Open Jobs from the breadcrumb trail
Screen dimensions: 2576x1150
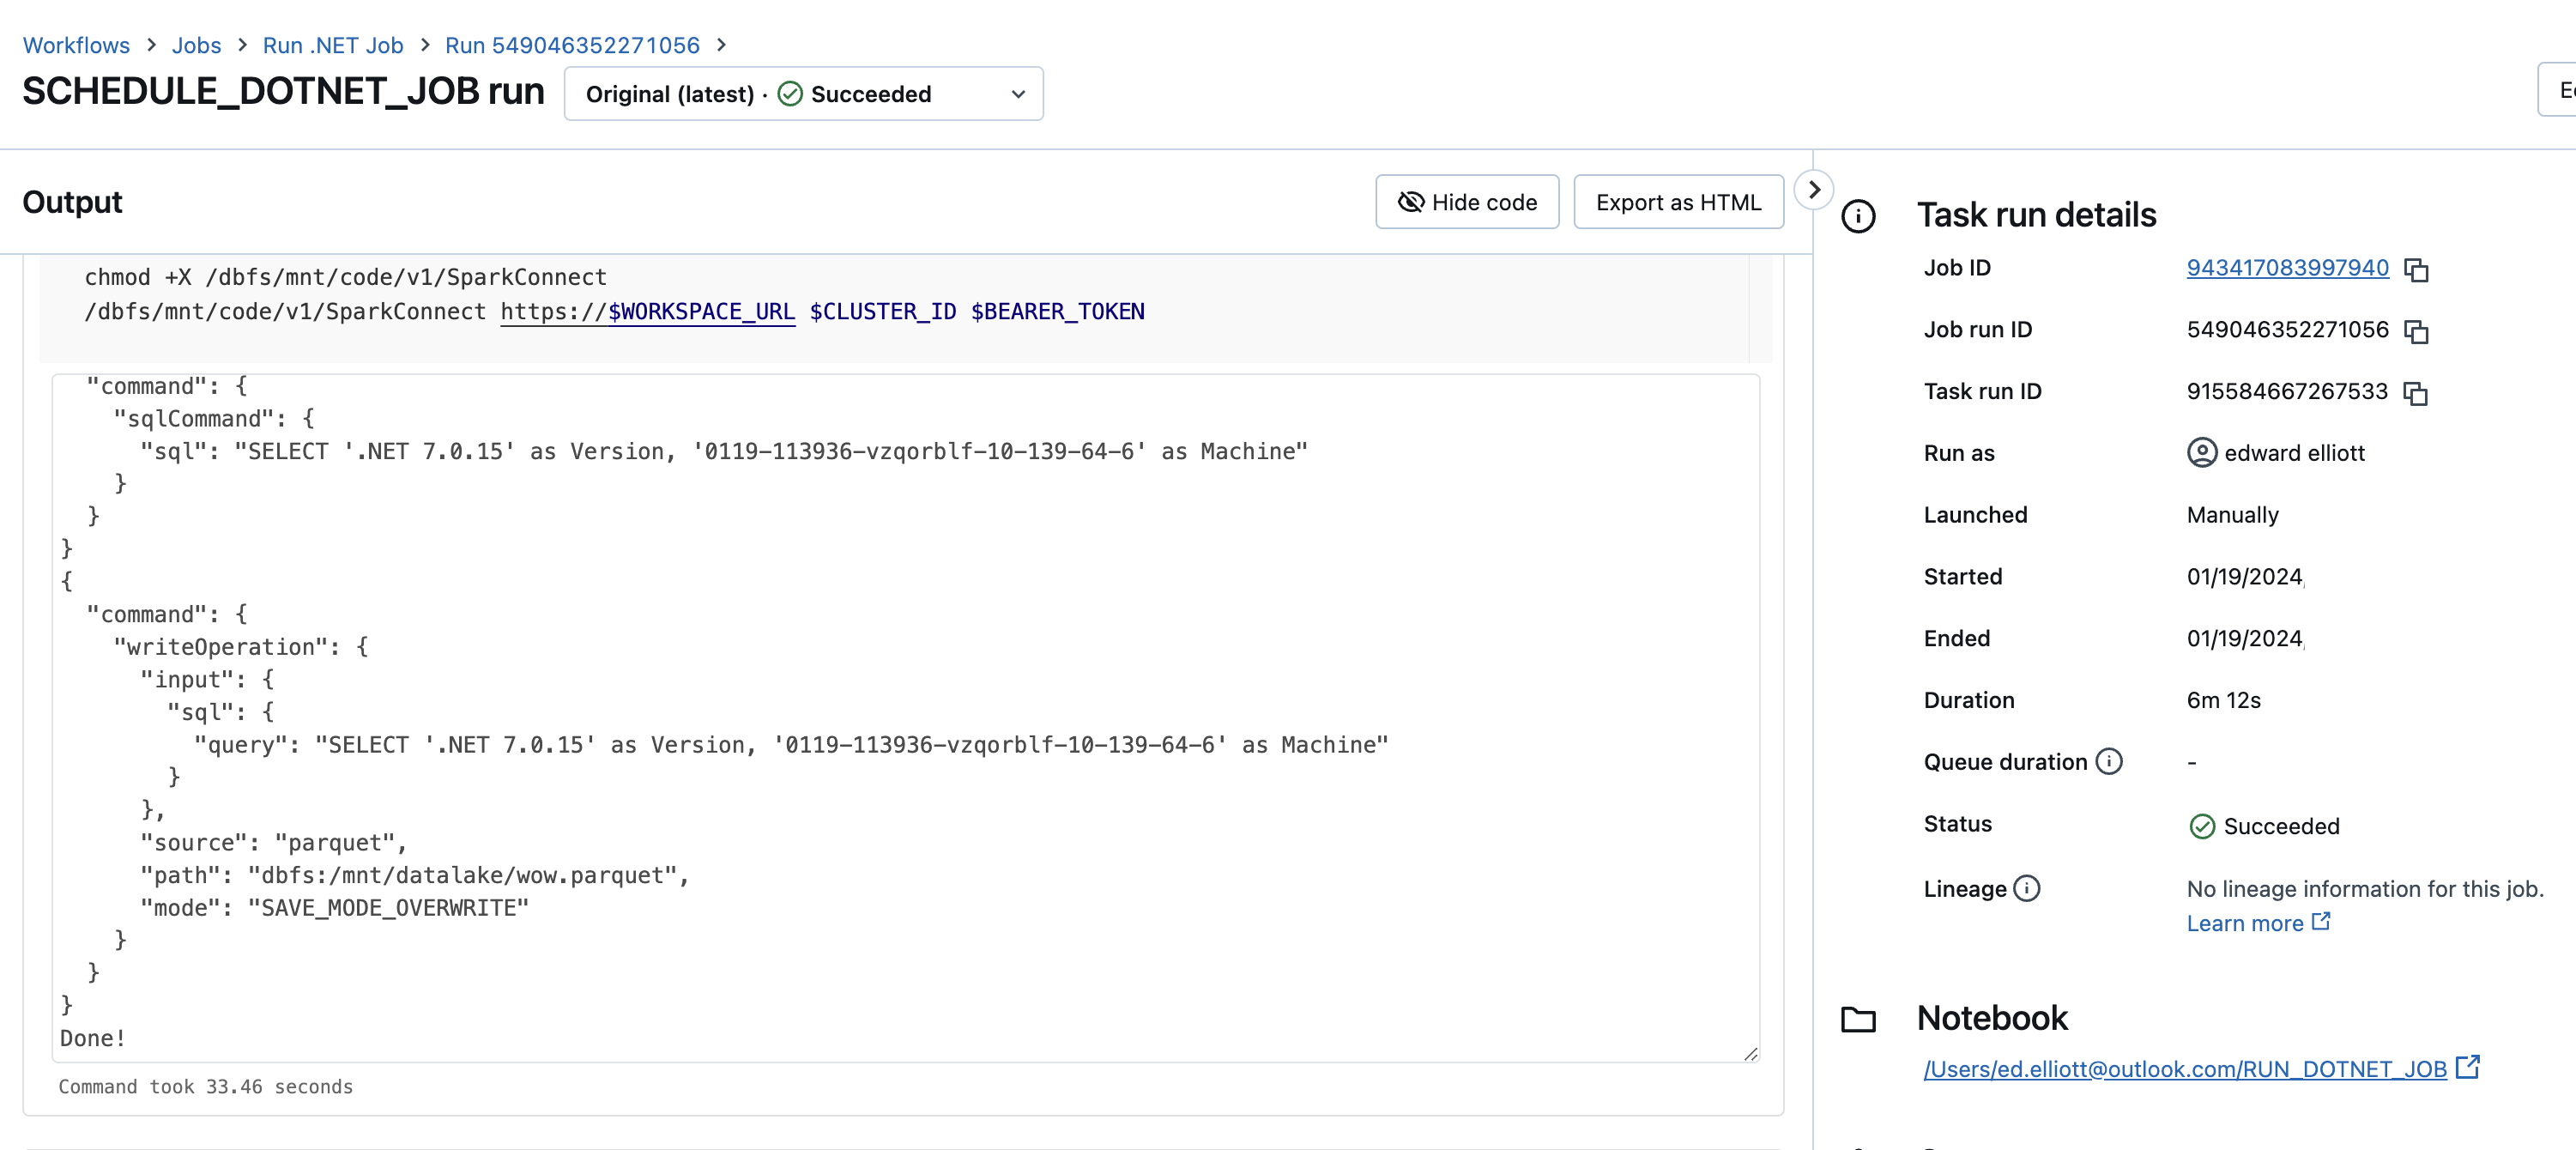tap(196, 45)
